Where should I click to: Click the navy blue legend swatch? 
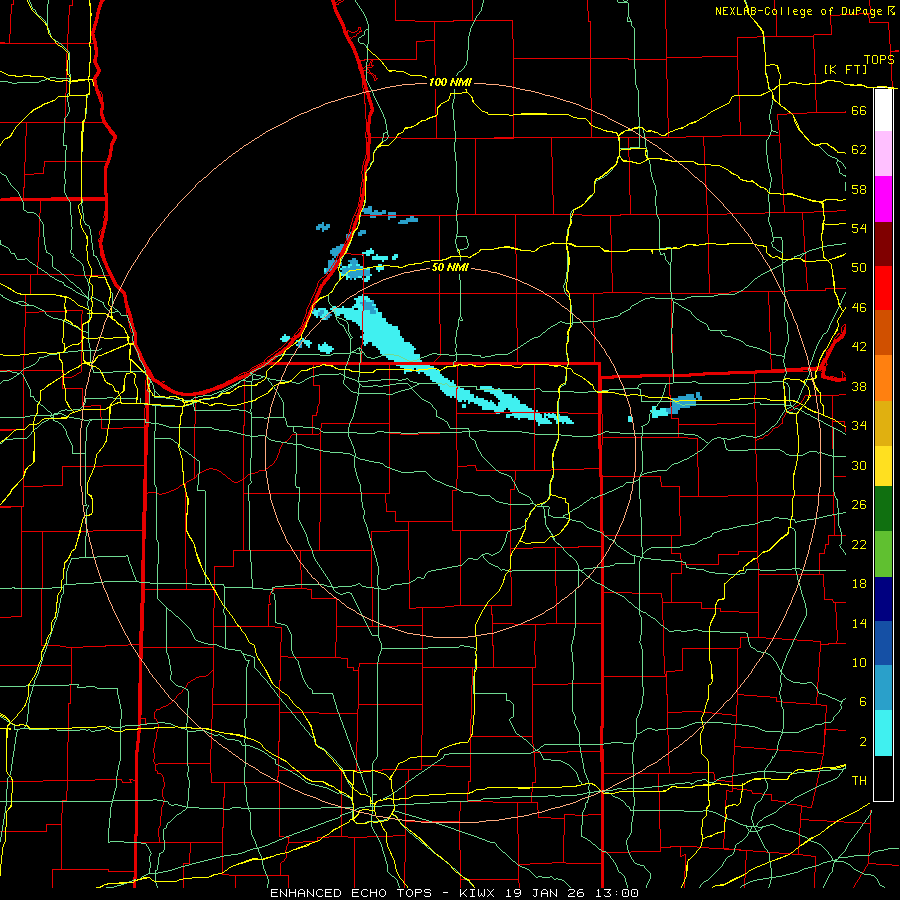pyautogui.click(x=883, y=599)
